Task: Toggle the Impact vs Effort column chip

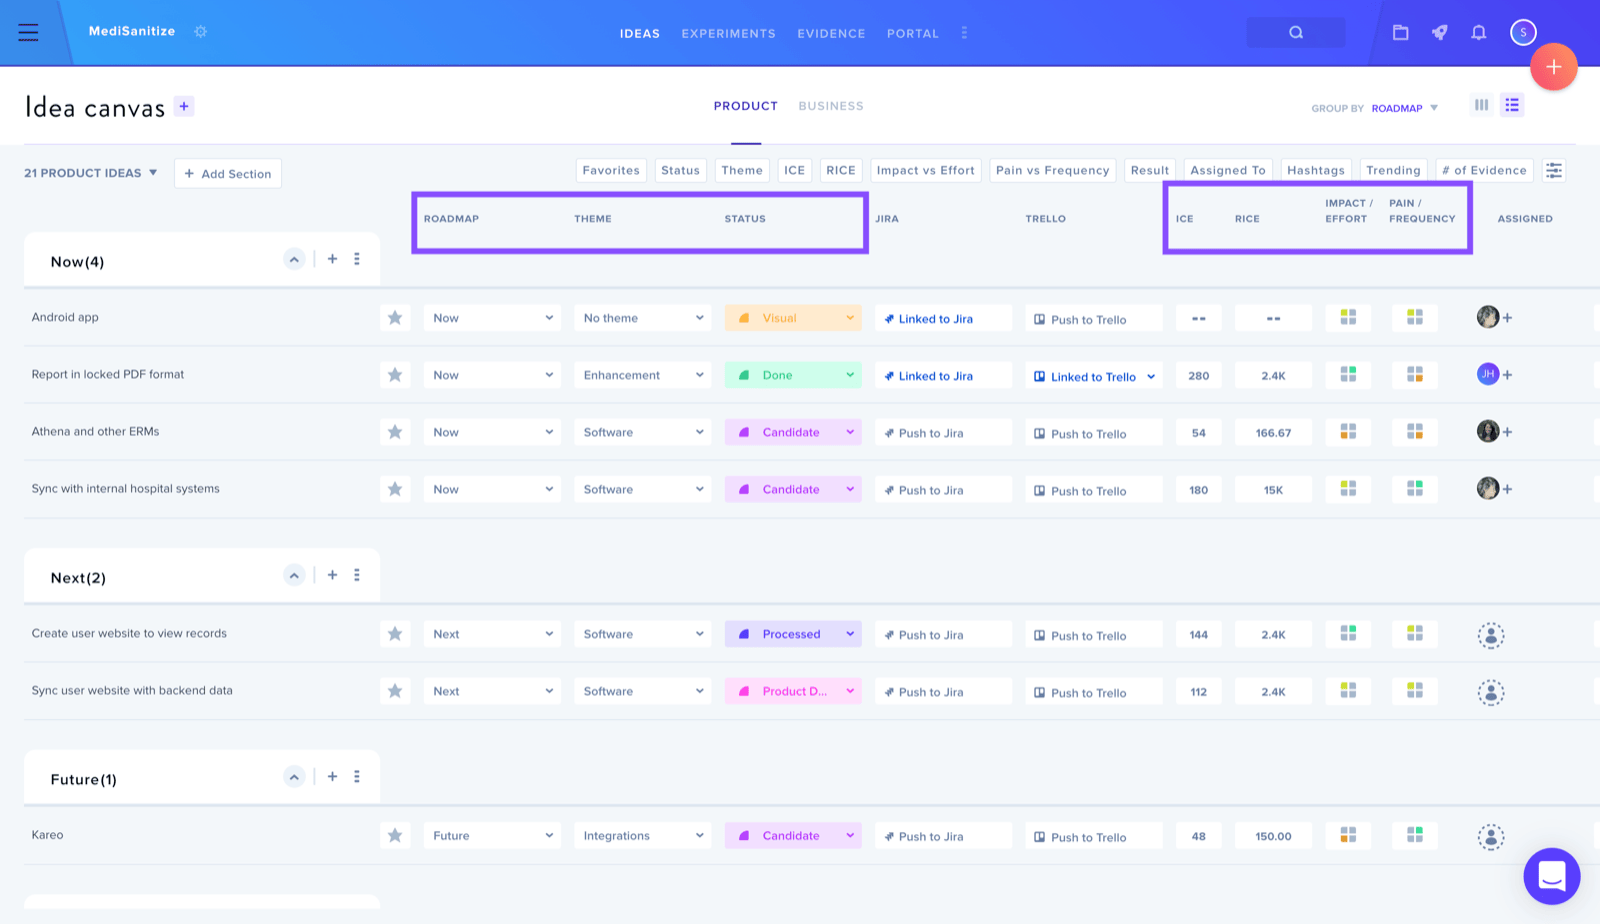Action: click(x=925, y=170)
